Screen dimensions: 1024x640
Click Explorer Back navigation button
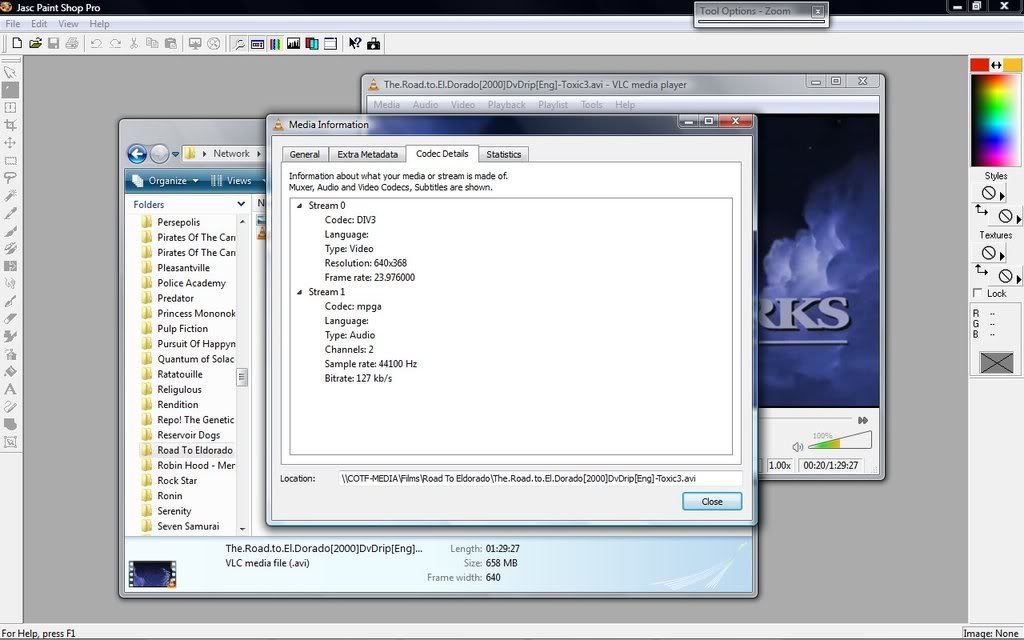click(137, 154)
